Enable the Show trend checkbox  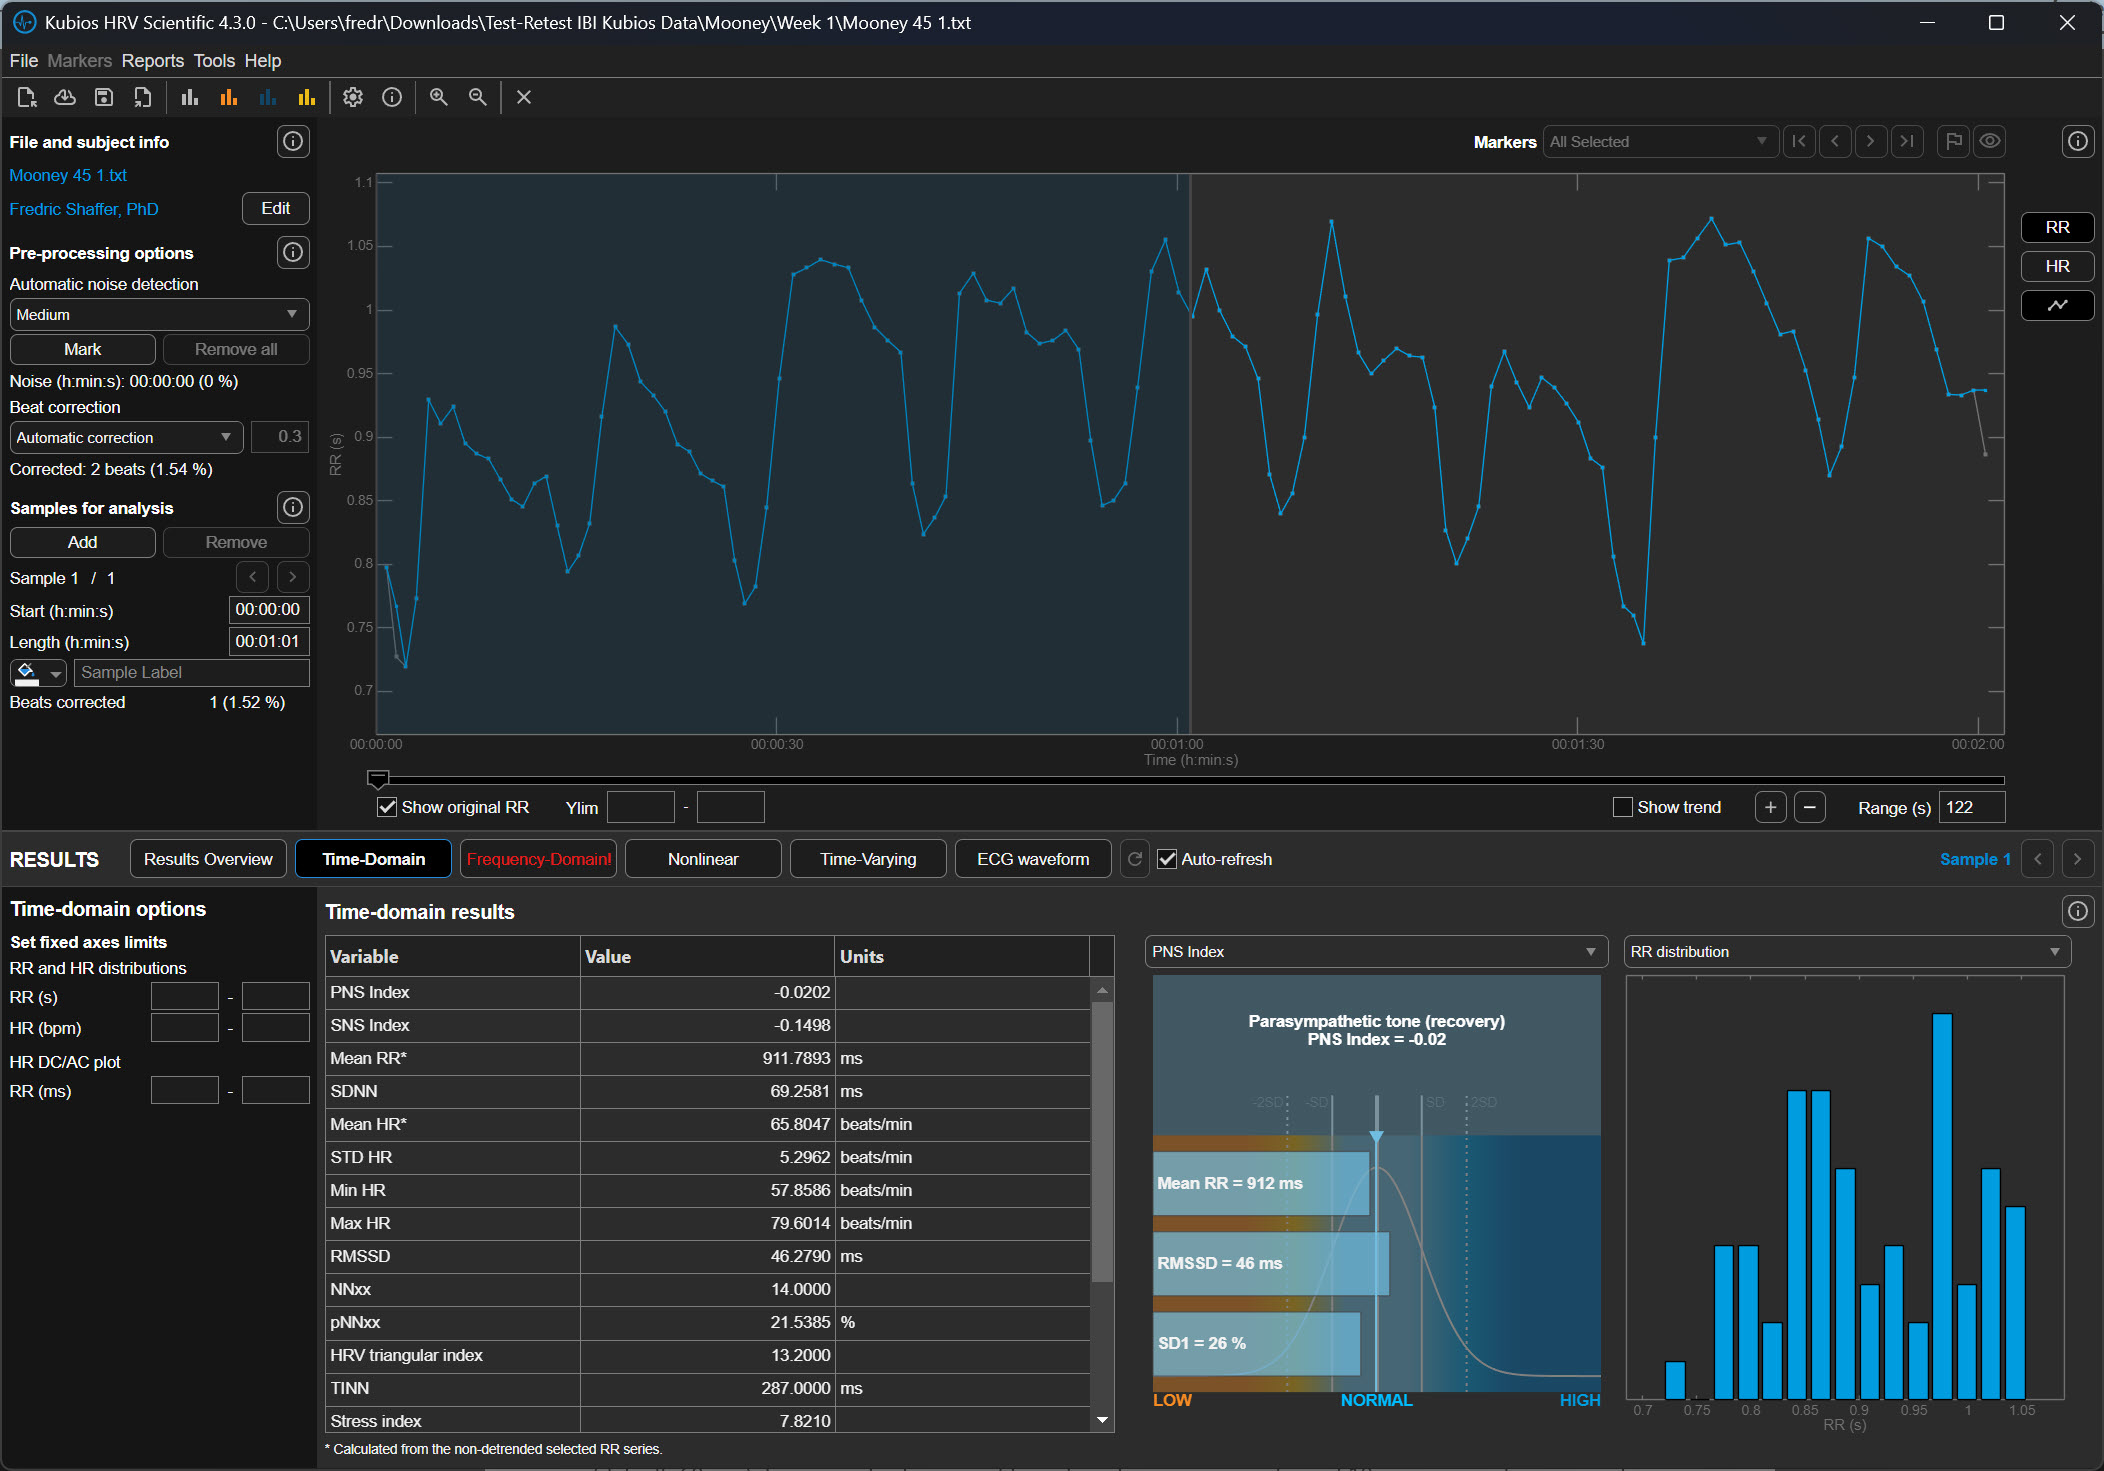pyautogui.click(x=1622, y=807)
